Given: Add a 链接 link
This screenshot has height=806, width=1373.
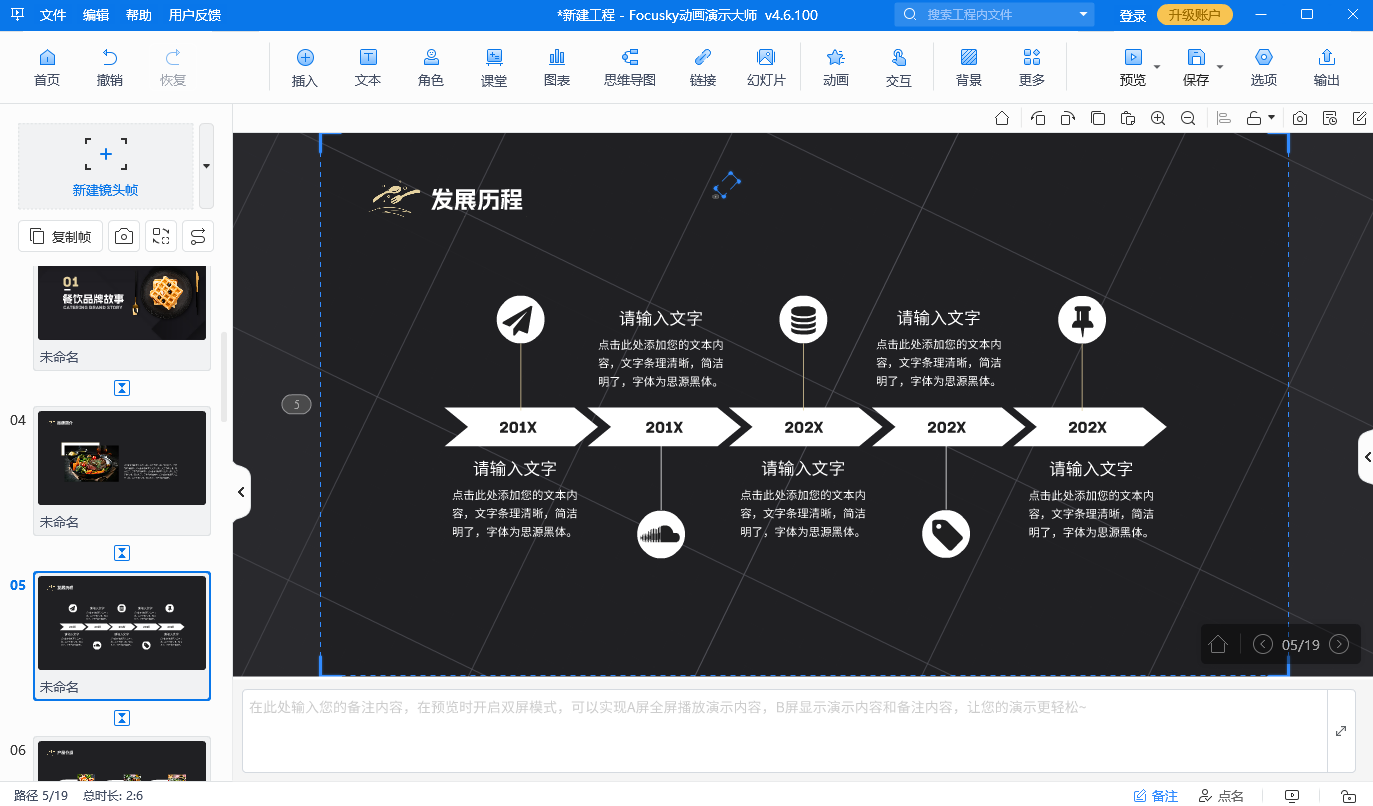Looking at the screenshot, I should coord(703,67).
